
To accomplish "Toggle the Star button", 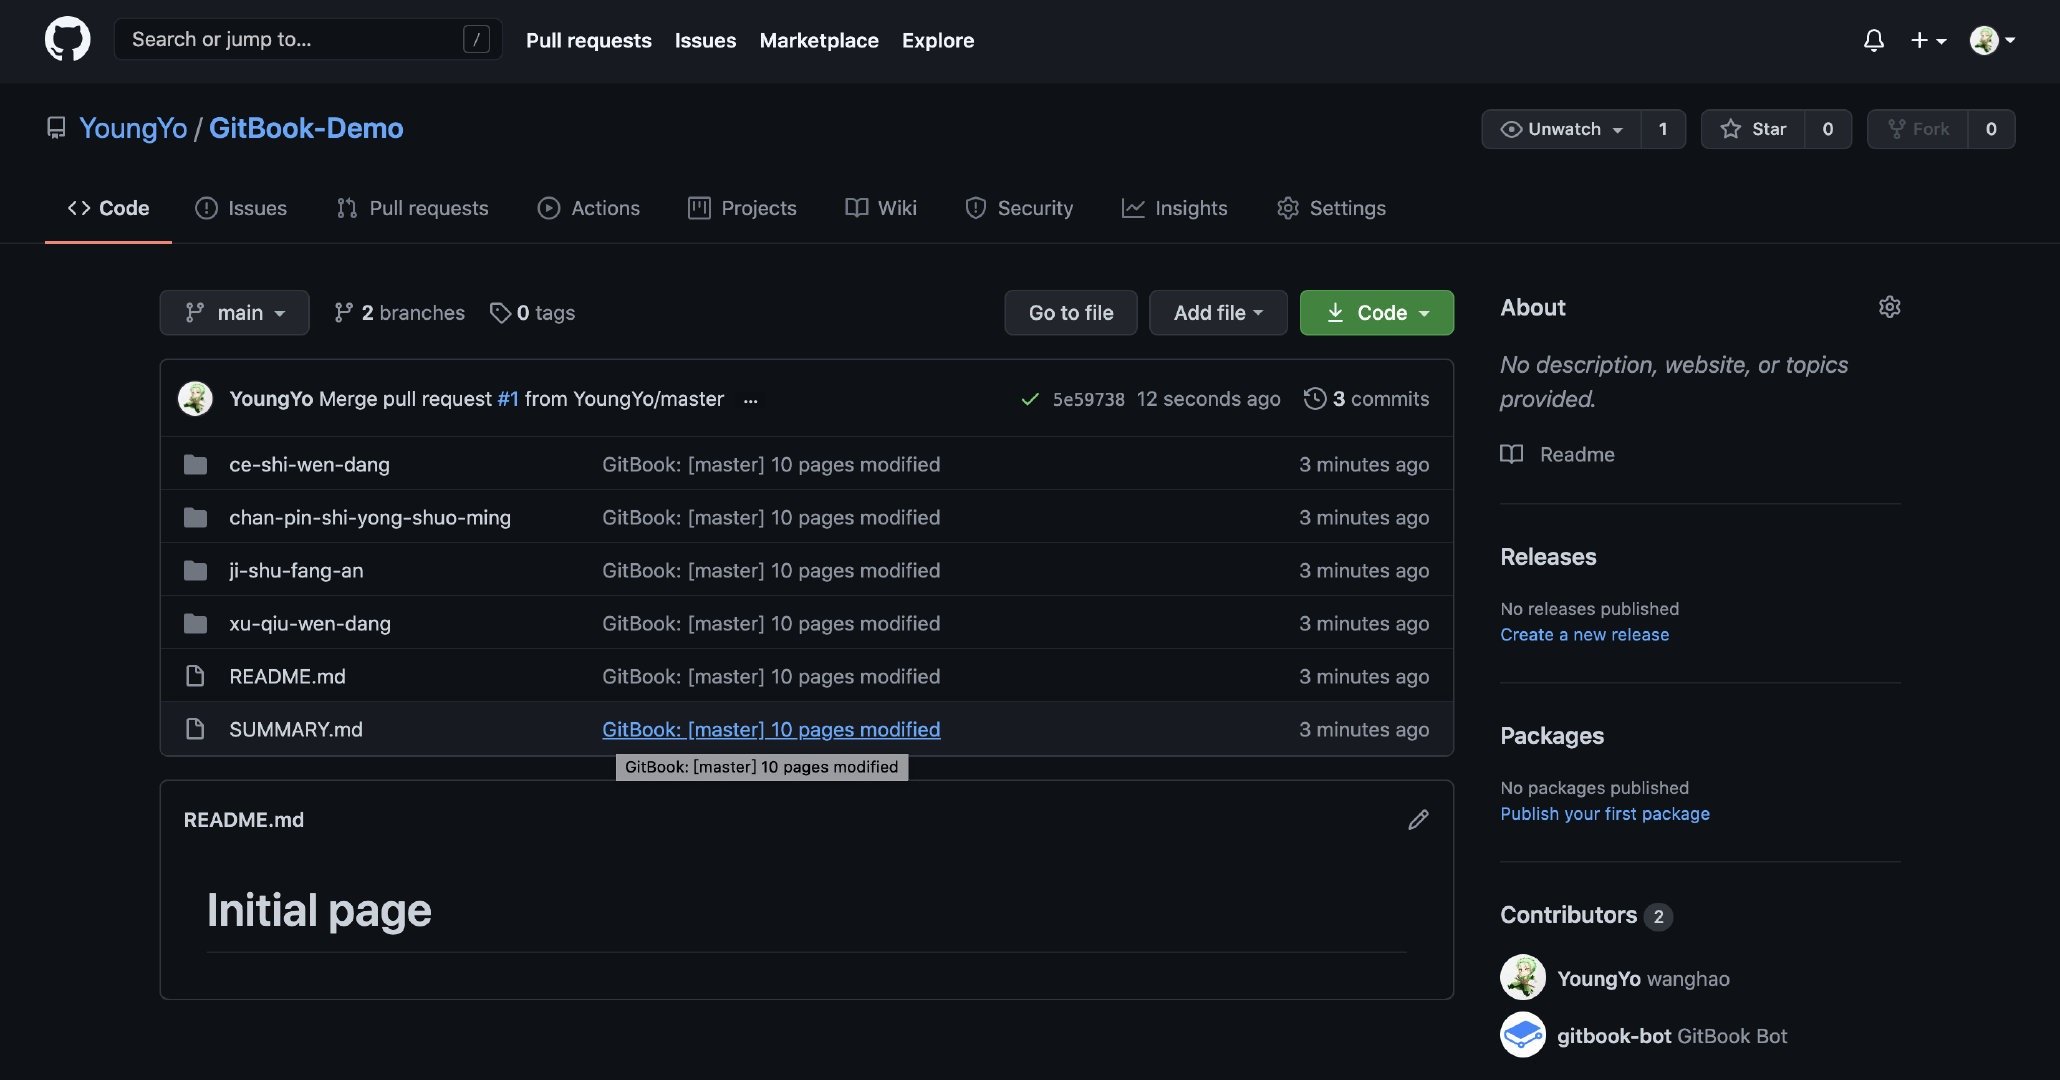I will click(x=1753, y=129).
